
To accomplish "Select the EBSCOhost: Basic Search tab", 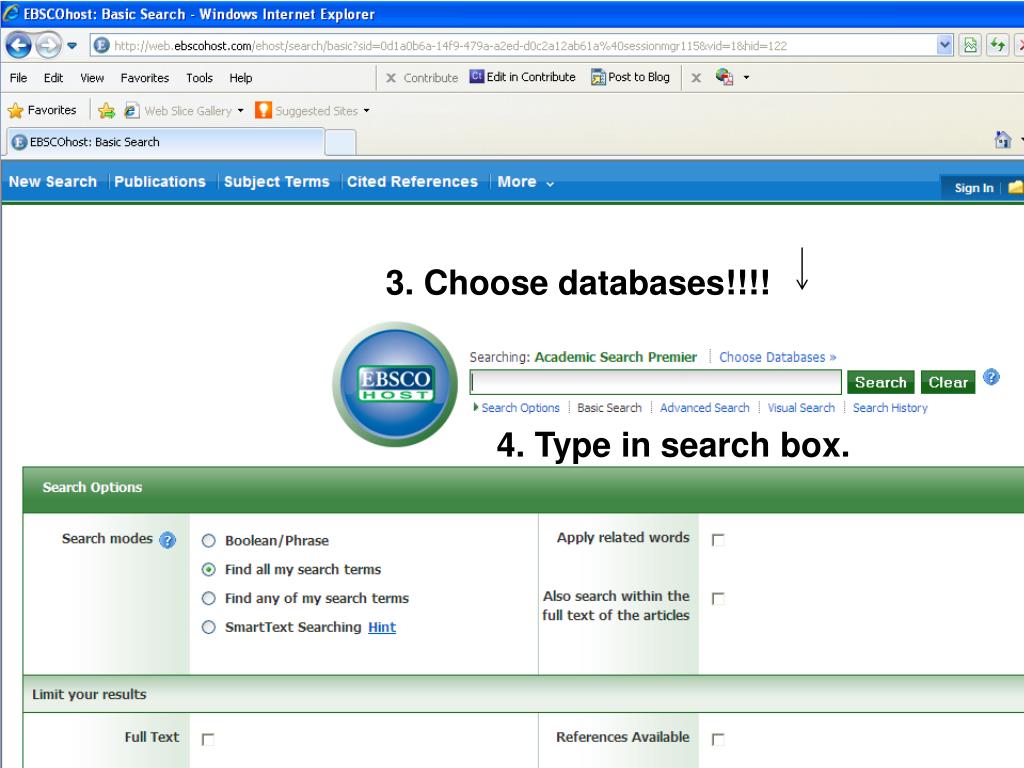I will click(166, 142).
